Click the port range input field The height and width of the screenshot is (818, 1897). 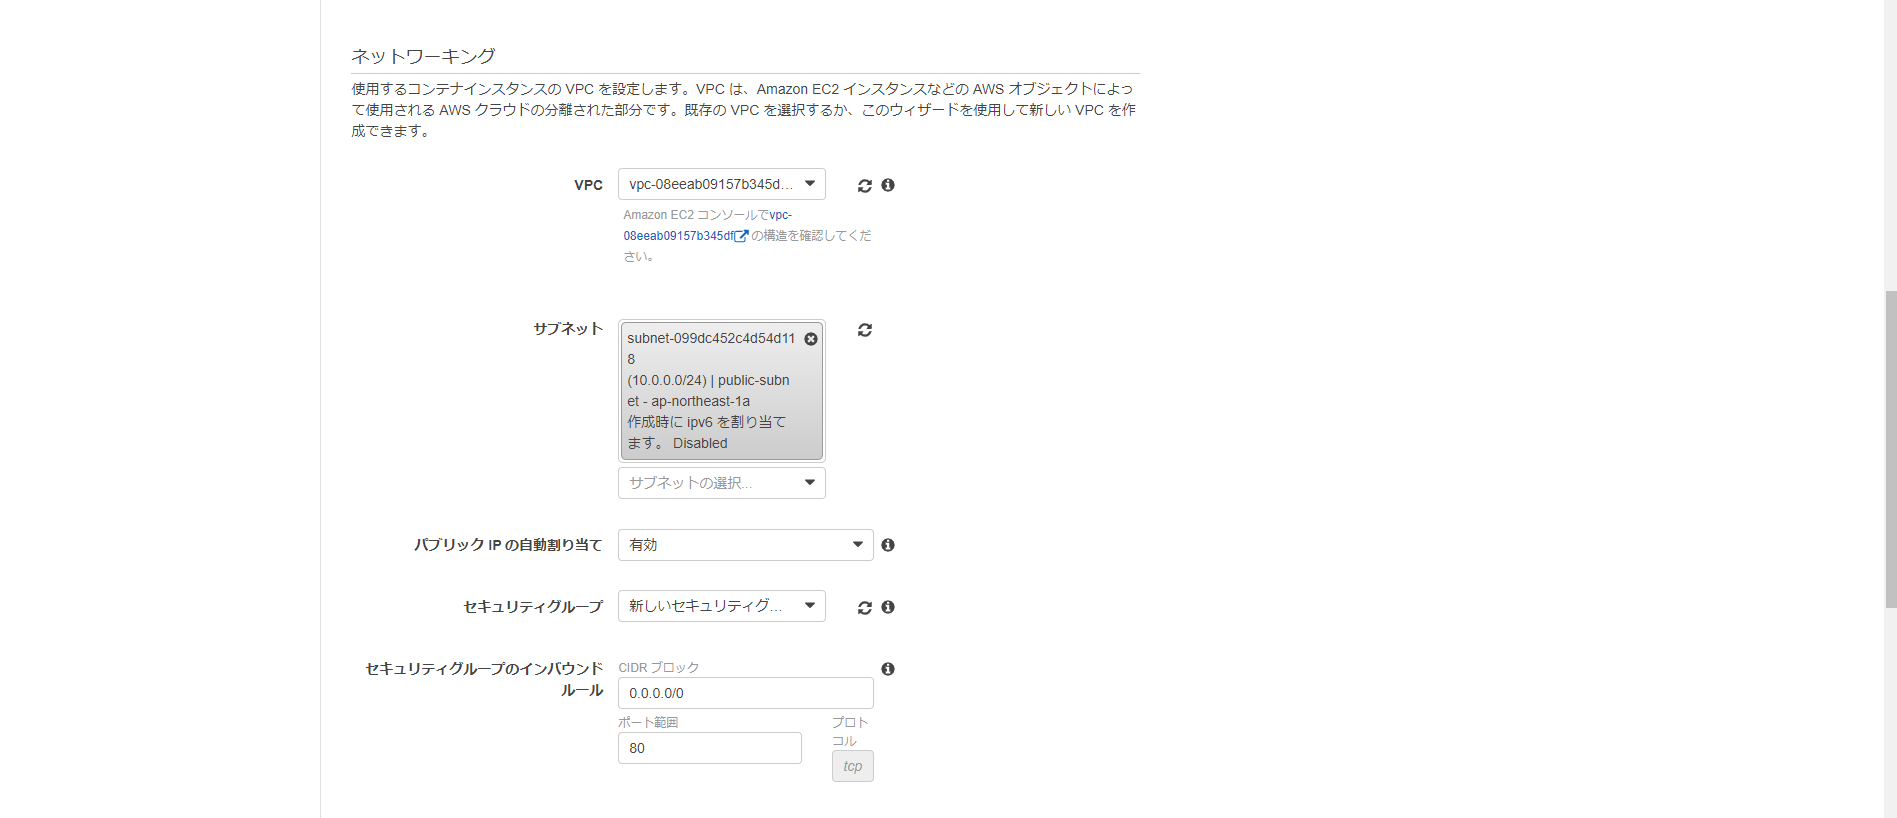click(710, 748)
